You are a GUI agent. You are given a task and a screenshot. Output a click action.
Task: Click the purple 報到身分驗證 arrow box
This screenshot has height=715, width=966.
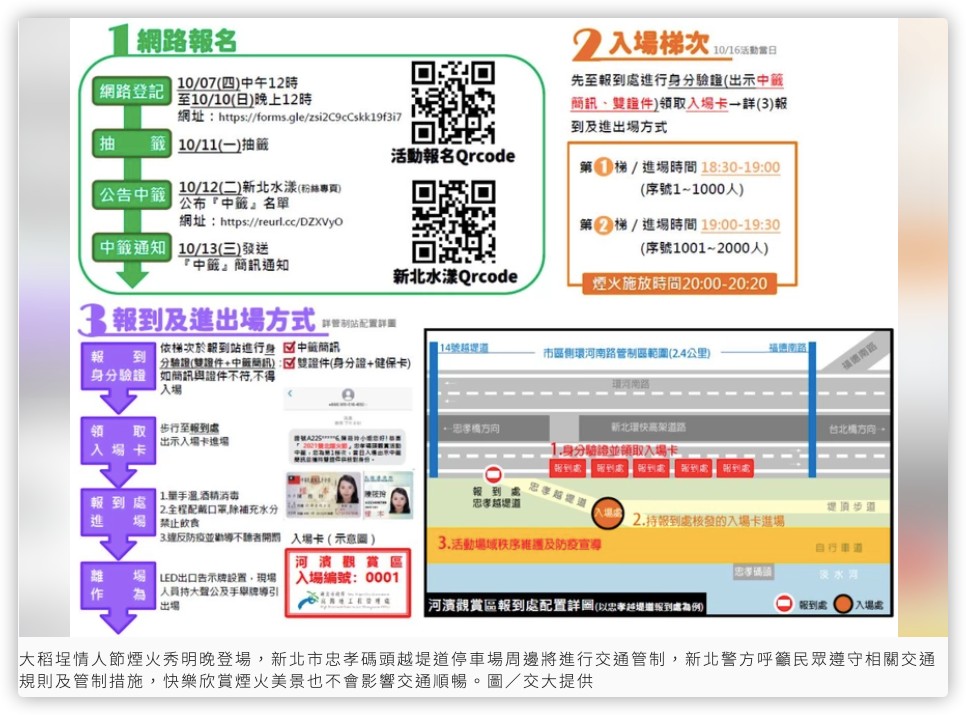pyautogui.click(x=118, y=367)
